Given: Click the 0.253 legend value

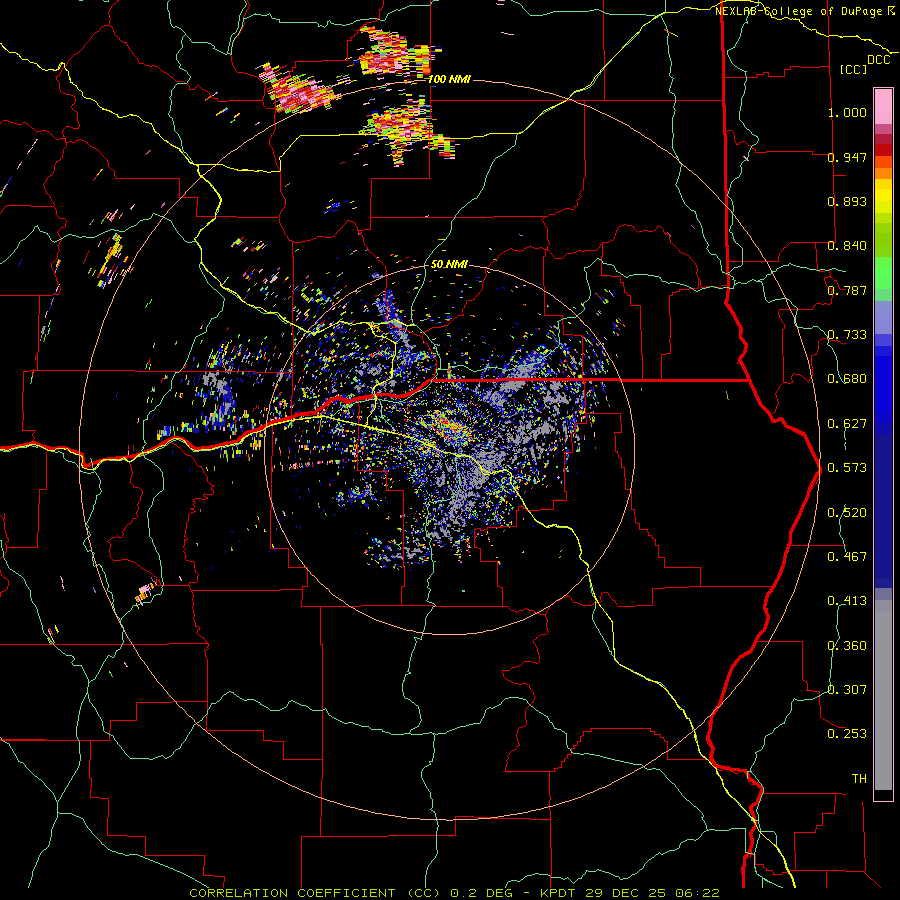Looking at the screenshot, I should pyautogui.click(x=847, y=734).
